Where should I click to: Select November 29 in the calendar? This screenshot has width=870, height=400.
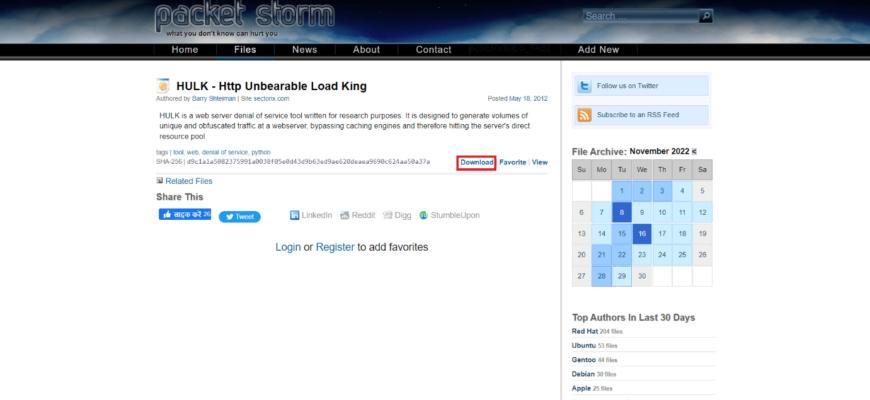click(x=622, y=276)
